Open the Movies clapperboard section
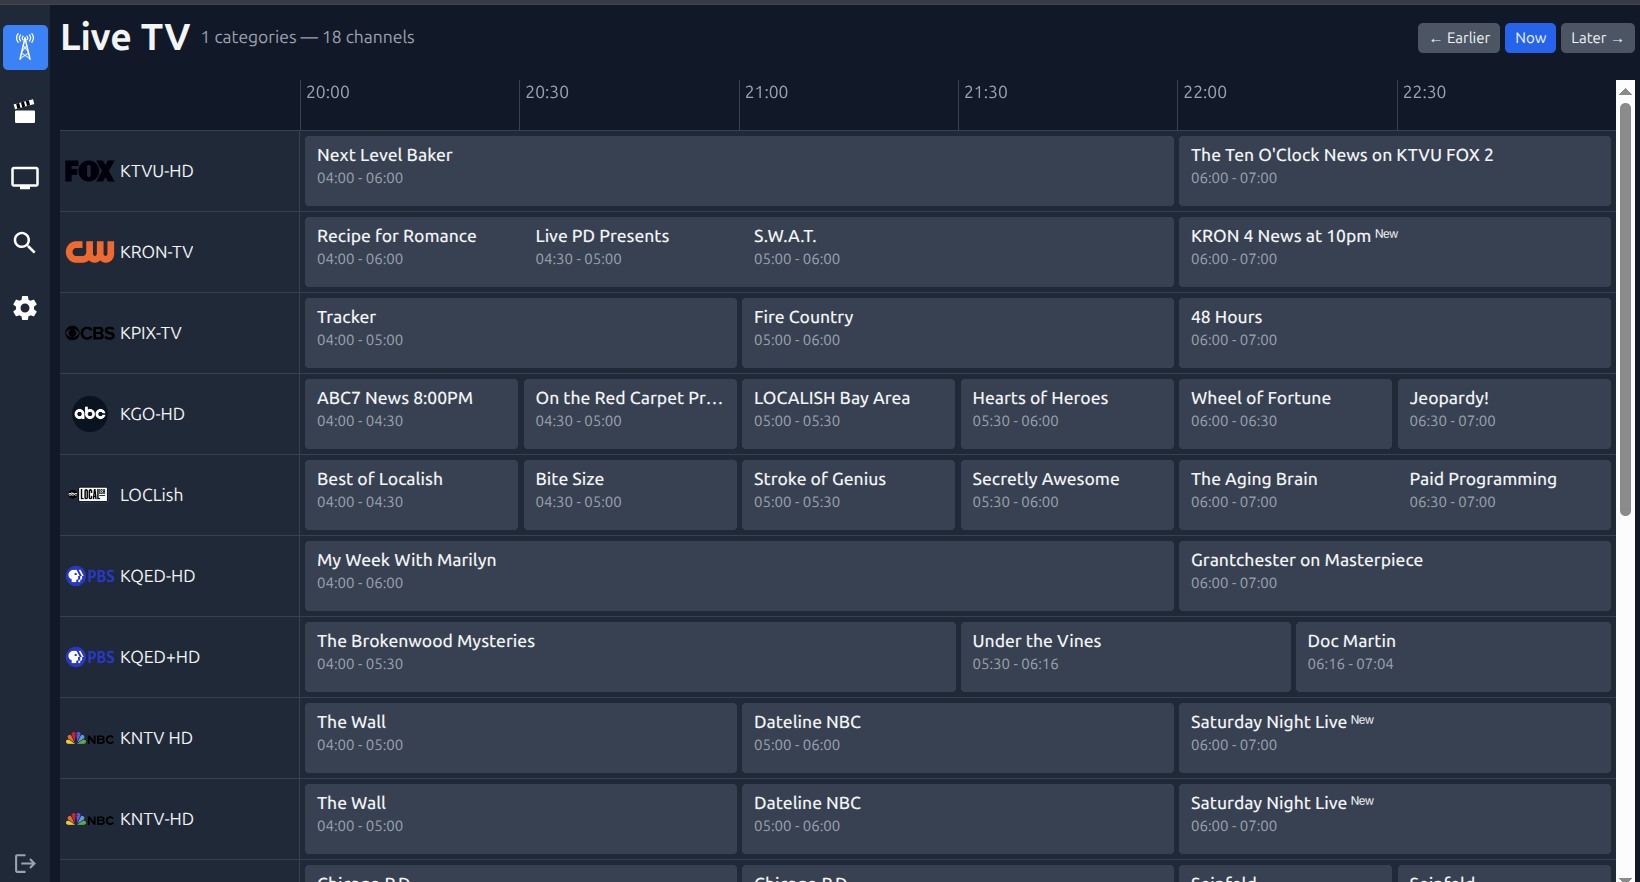The image size is (1640, 882). coord(25,111)
